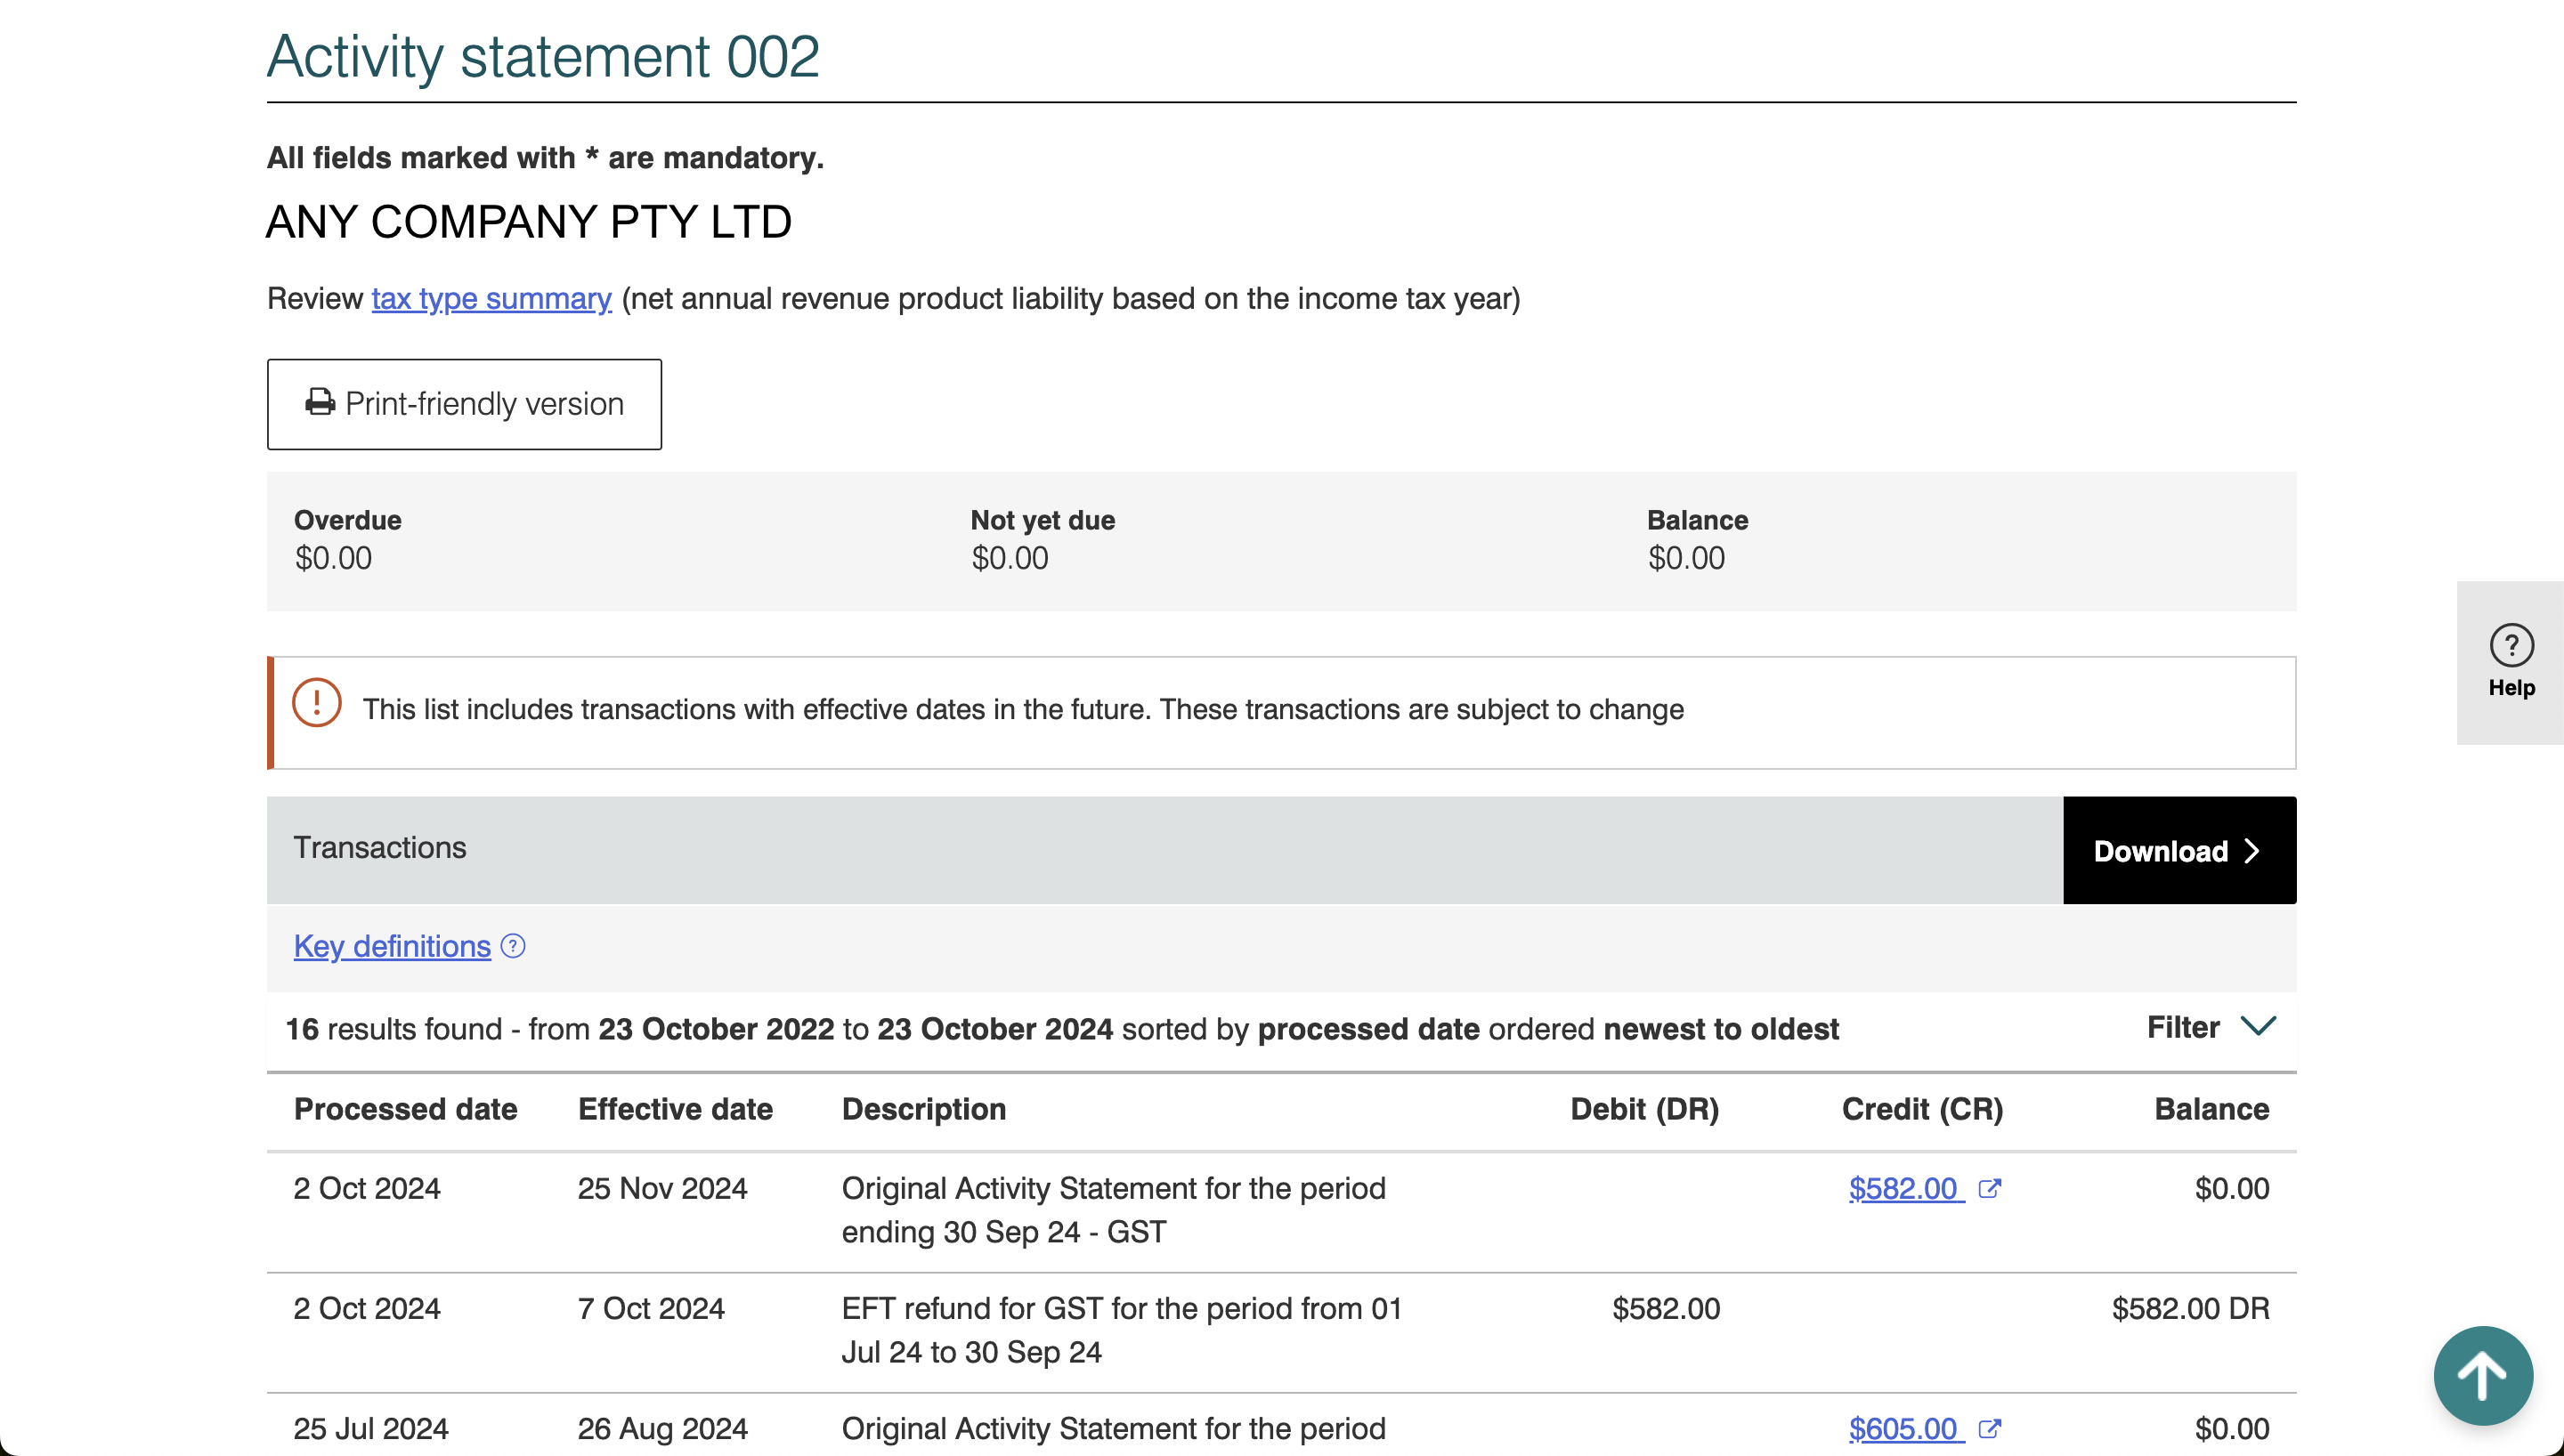Click the Print-friendly version button
The width and height of the screenshot is (2564, 1456).
(464, 403)
